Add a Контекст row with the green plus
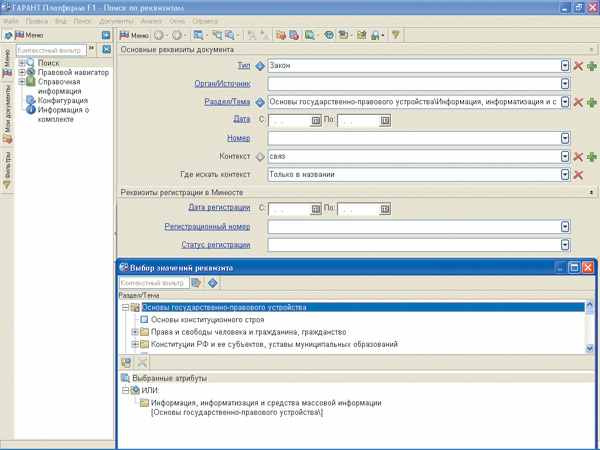 [x=592, y=157]
